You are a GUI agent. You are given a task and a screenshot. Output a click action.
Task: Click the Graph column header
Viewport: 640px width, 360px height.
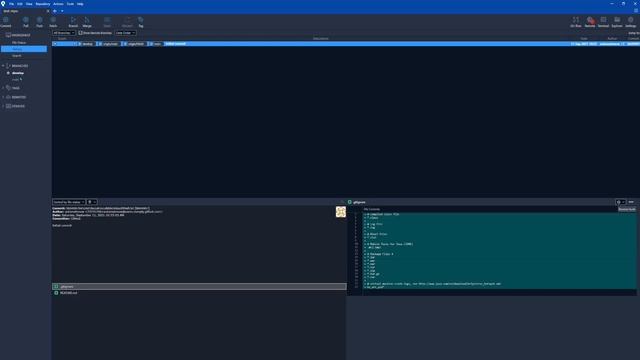coord(62,38)
